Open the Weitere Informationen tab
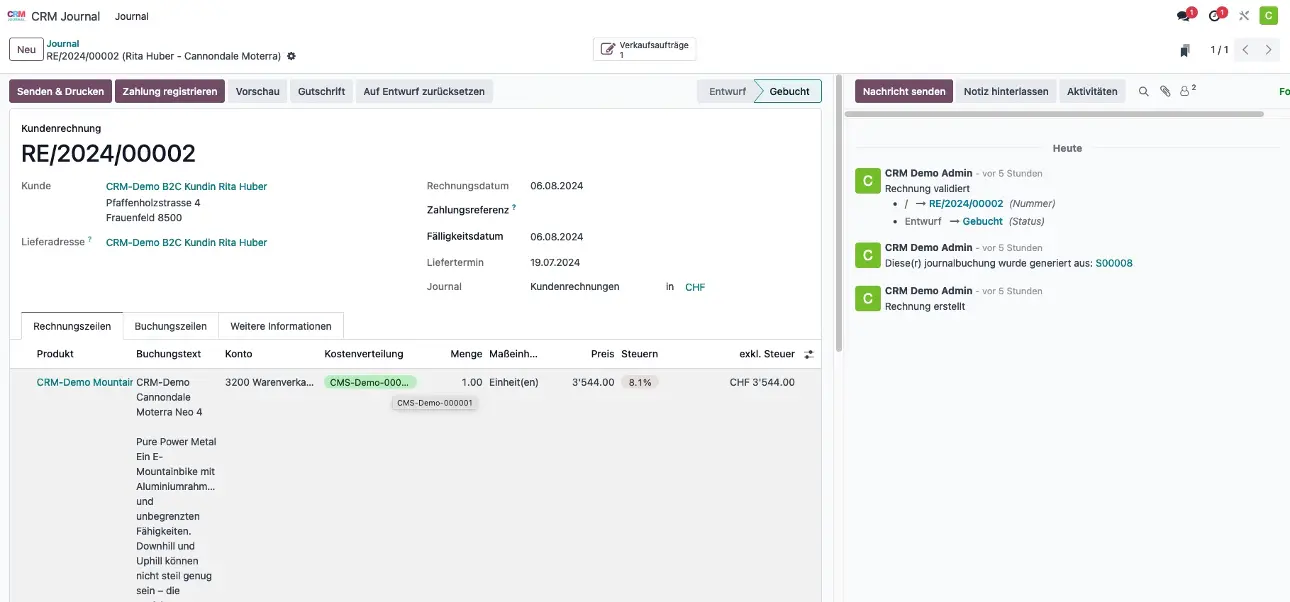Screen dimensions: 1290x602 click(x=281, y=326)
